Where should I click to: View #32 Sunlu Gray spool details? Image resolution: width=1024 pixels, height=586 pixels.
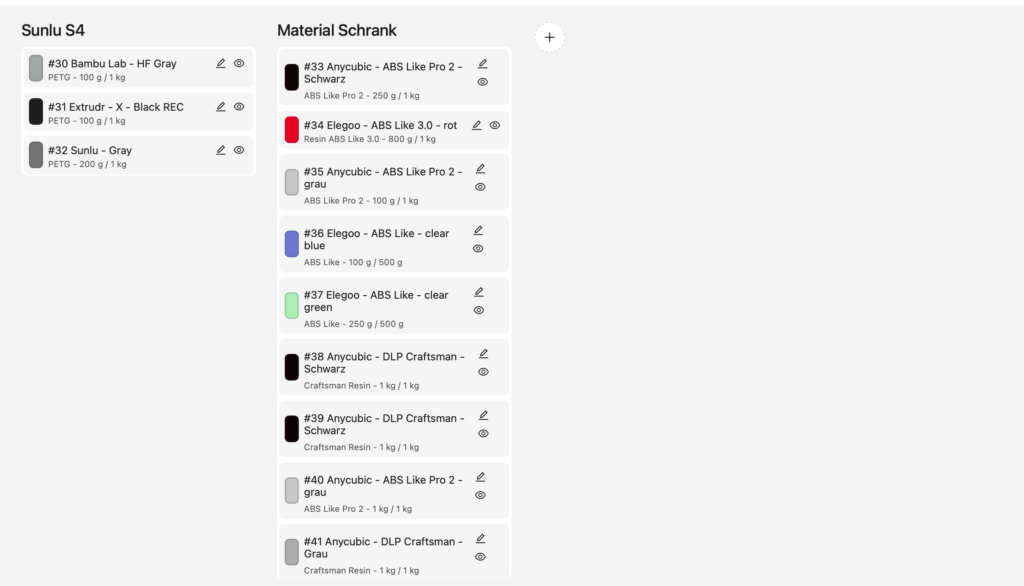(x=239, y=150)
